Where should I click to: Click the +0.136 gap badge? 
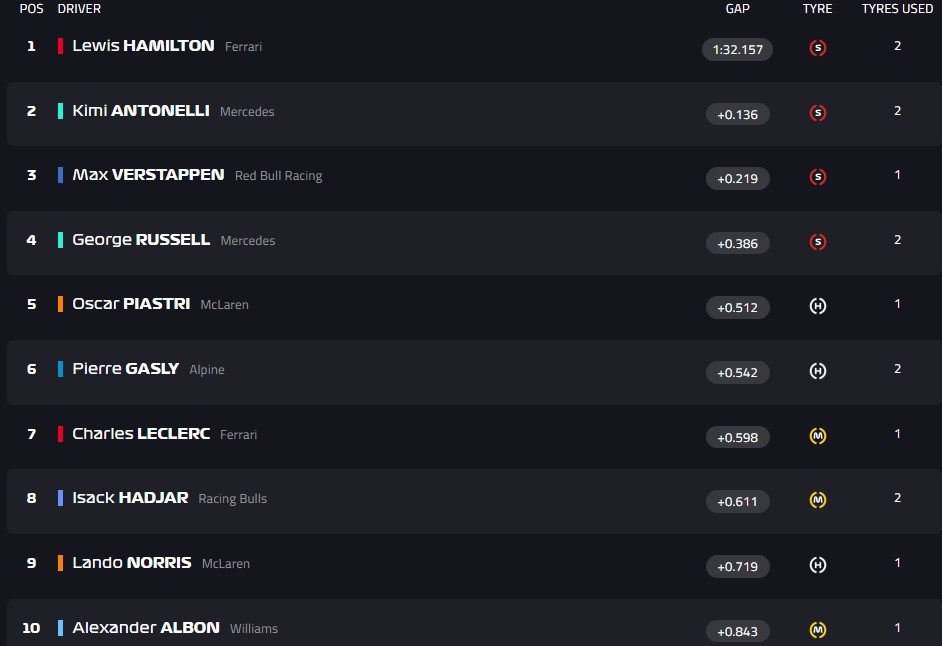[737, 115]
